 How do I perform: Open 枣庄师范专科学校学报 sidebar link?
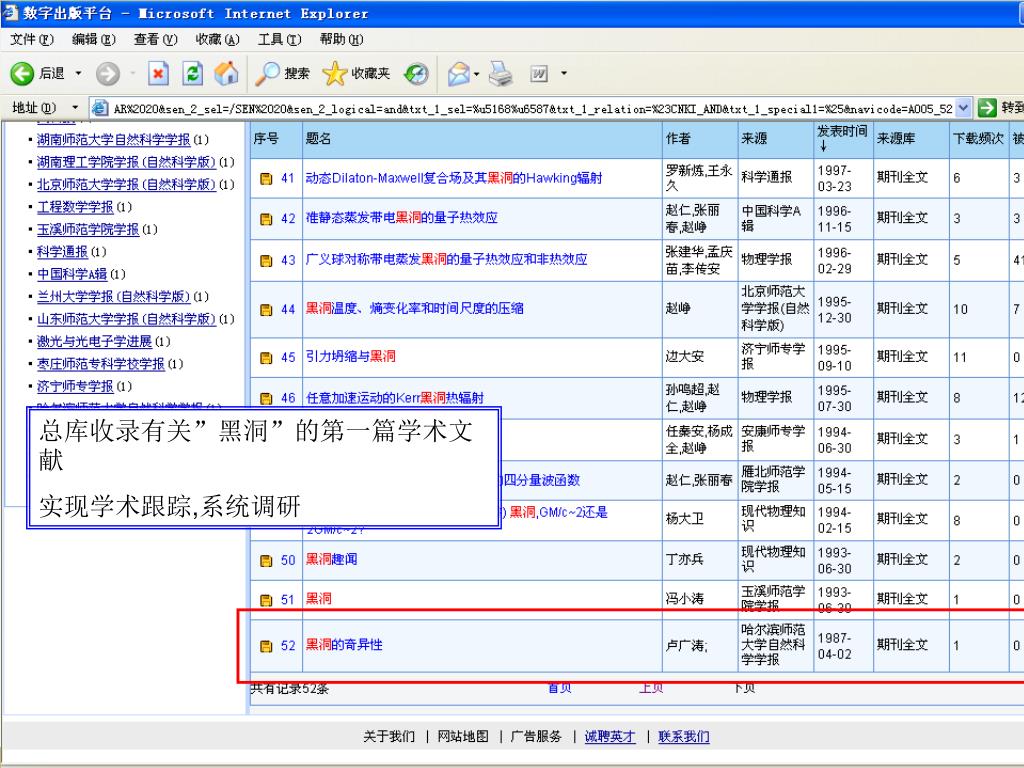click(x=101, y=364)
